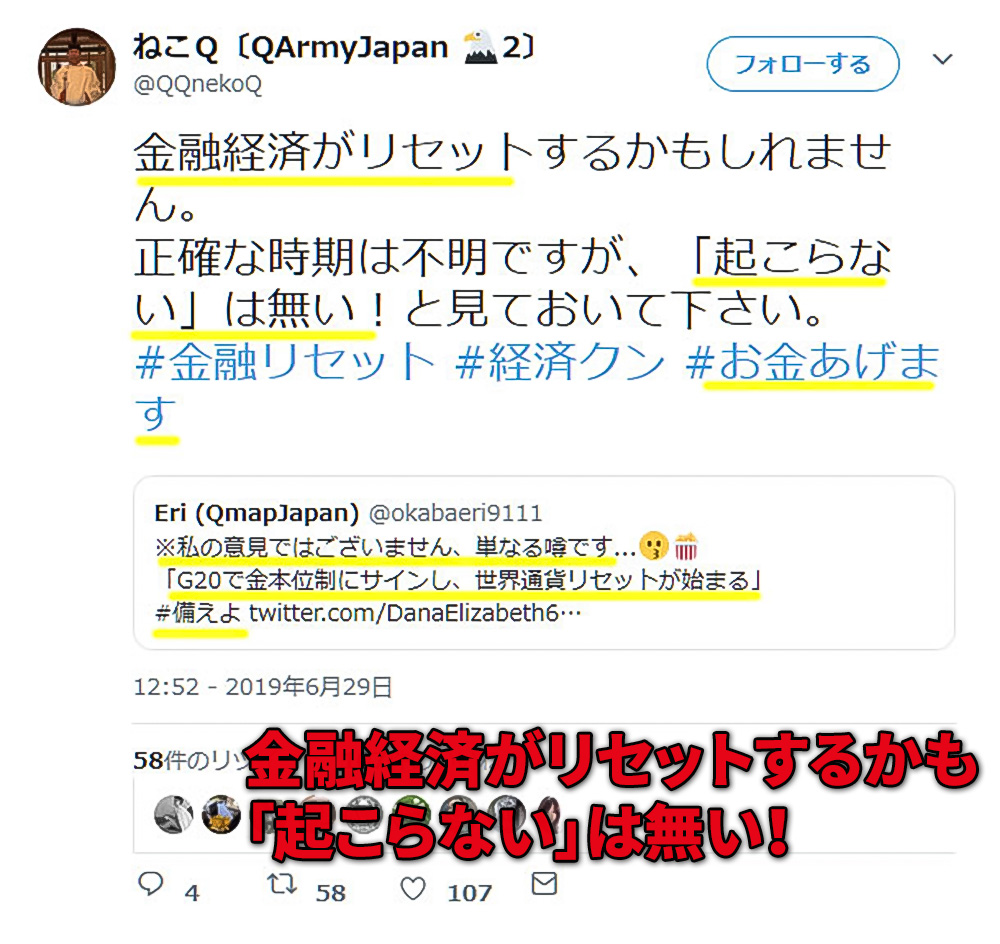
Task: Open the #経済クン hashtag
Action: (x=560, y=361)
